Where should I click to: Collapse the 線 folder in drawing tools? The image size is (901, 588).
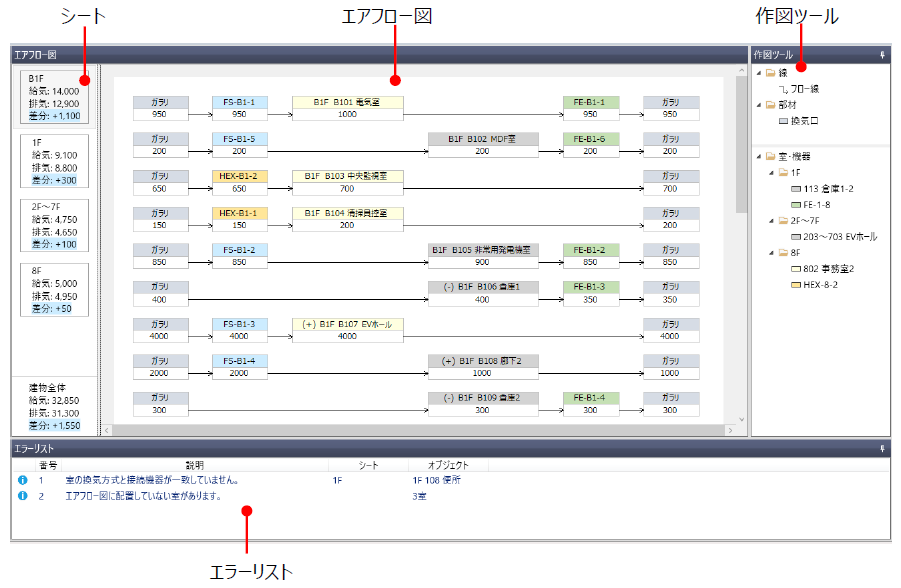757,73
